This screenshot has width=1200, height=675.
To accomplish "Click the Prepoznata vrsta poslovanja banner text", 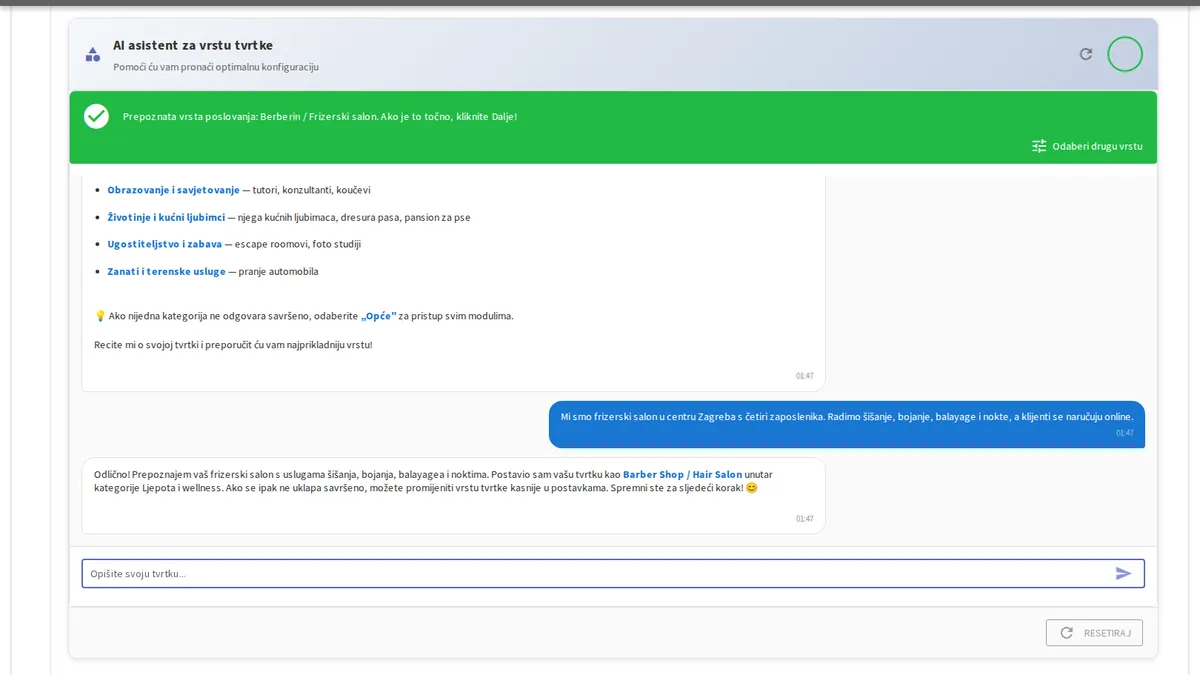I will pos(320,116).
